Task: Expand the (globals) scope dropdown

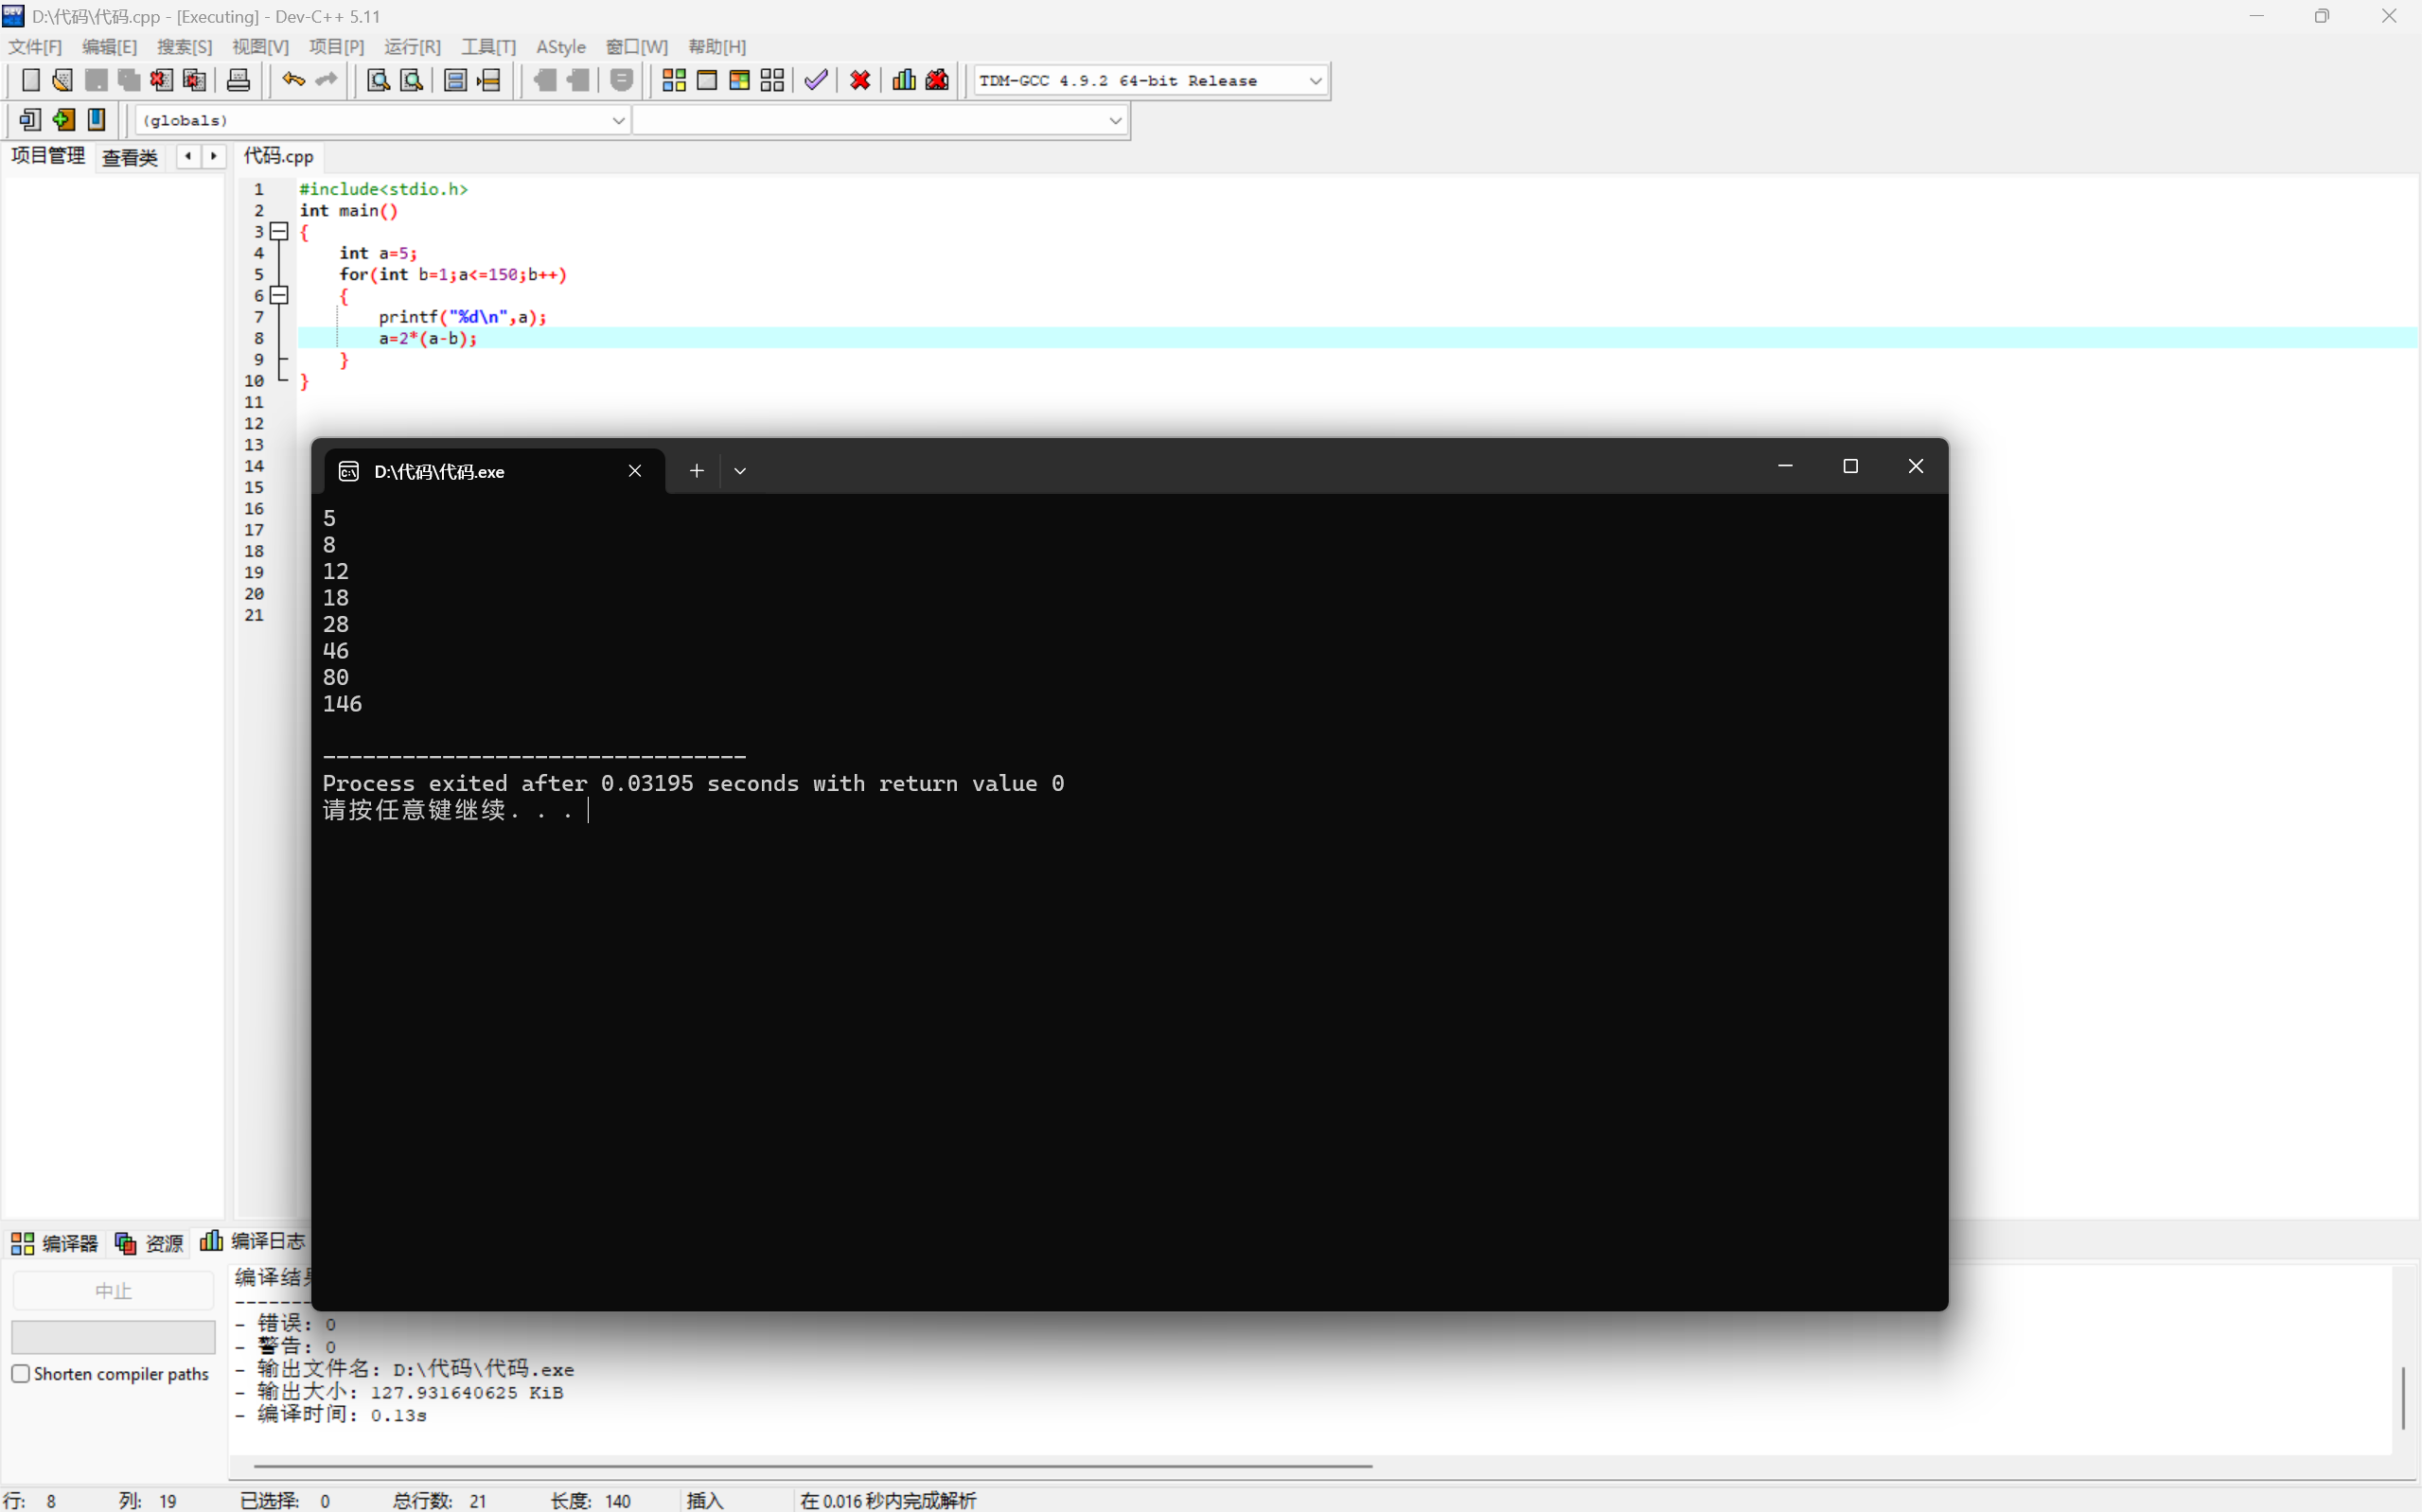Action: 618,121
